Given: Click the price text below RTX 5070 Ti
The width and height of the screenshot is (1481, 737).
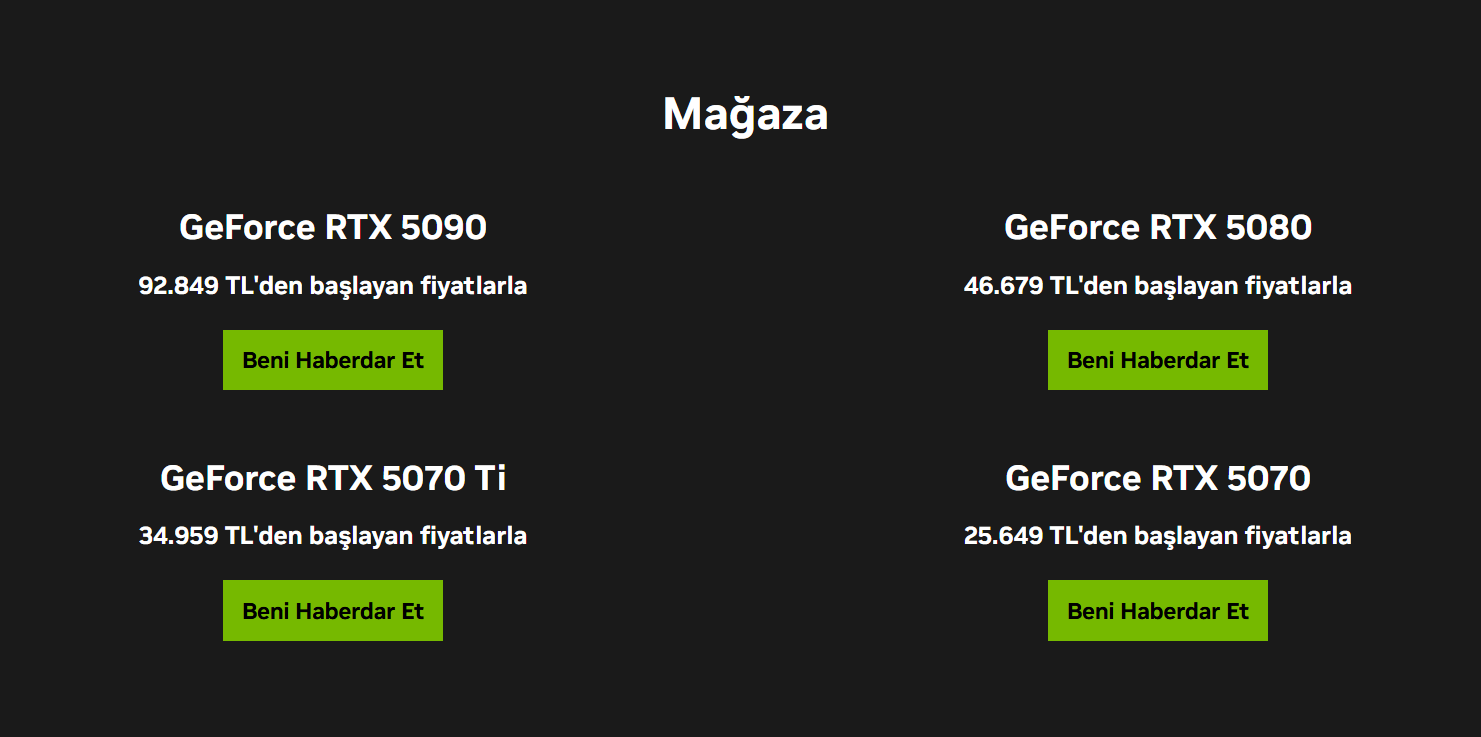Looking at the screenshot, I should point(332,536).
